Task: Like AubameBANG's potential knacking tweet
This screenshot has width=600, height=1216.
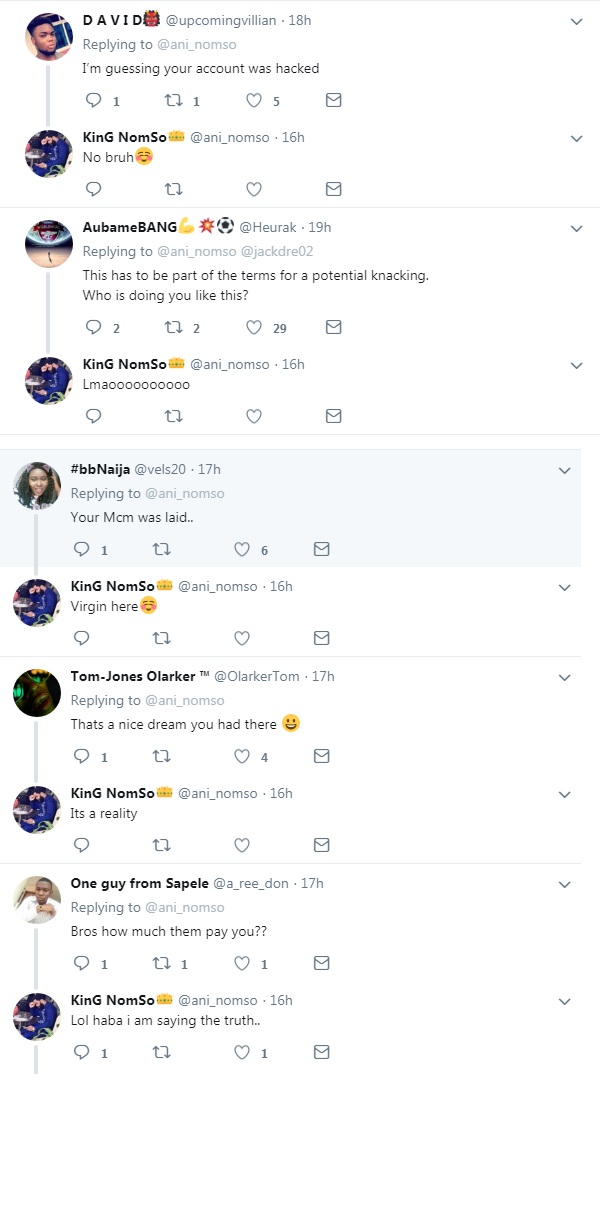Action: click(x=254, y=327)
